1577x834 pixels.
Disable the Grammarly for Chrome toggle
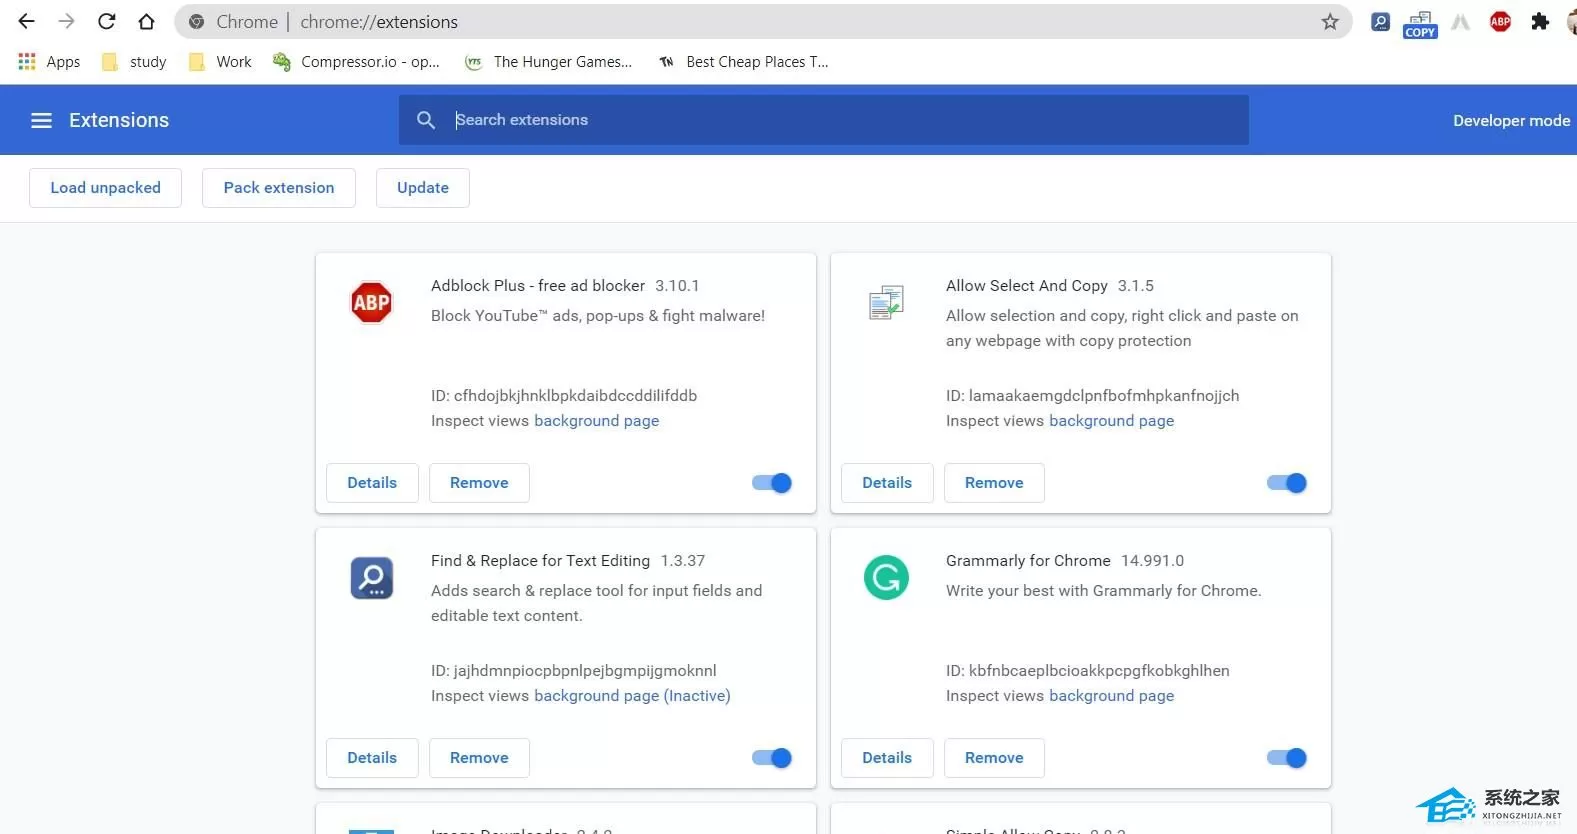point(1287,758)
